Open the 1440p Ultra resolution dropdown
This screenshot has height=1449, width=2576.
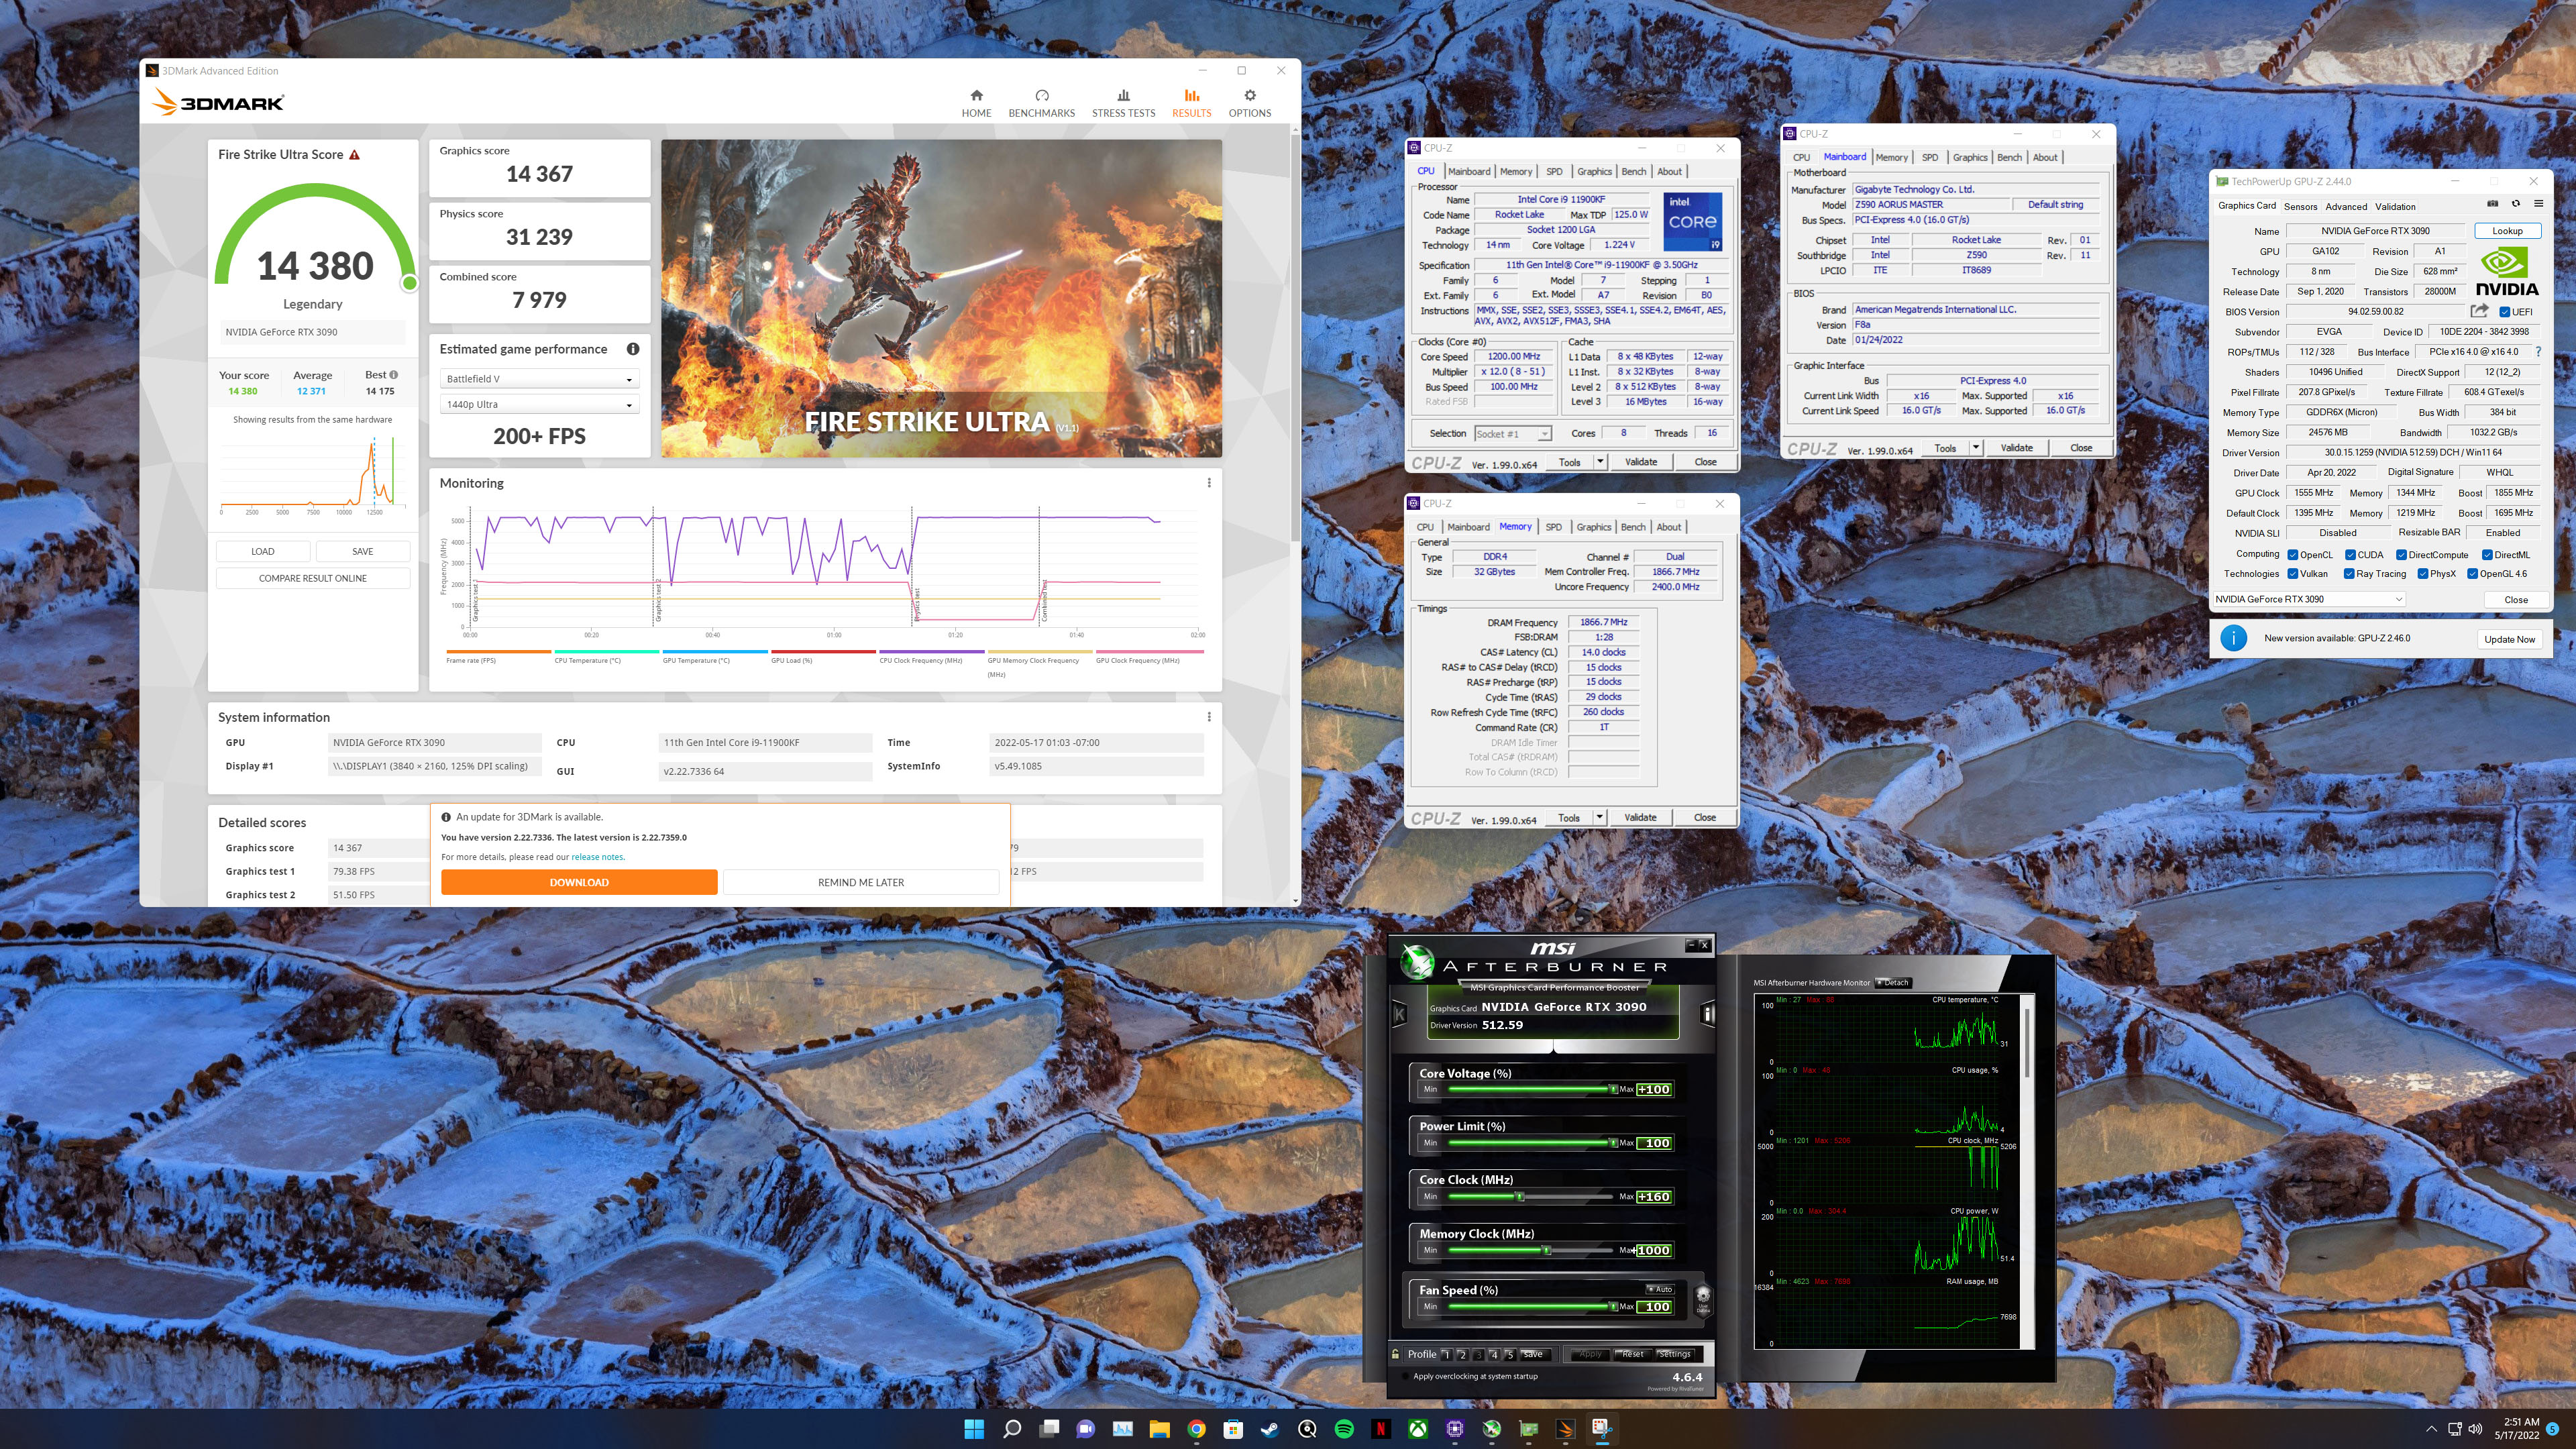(x=539, y=405)
